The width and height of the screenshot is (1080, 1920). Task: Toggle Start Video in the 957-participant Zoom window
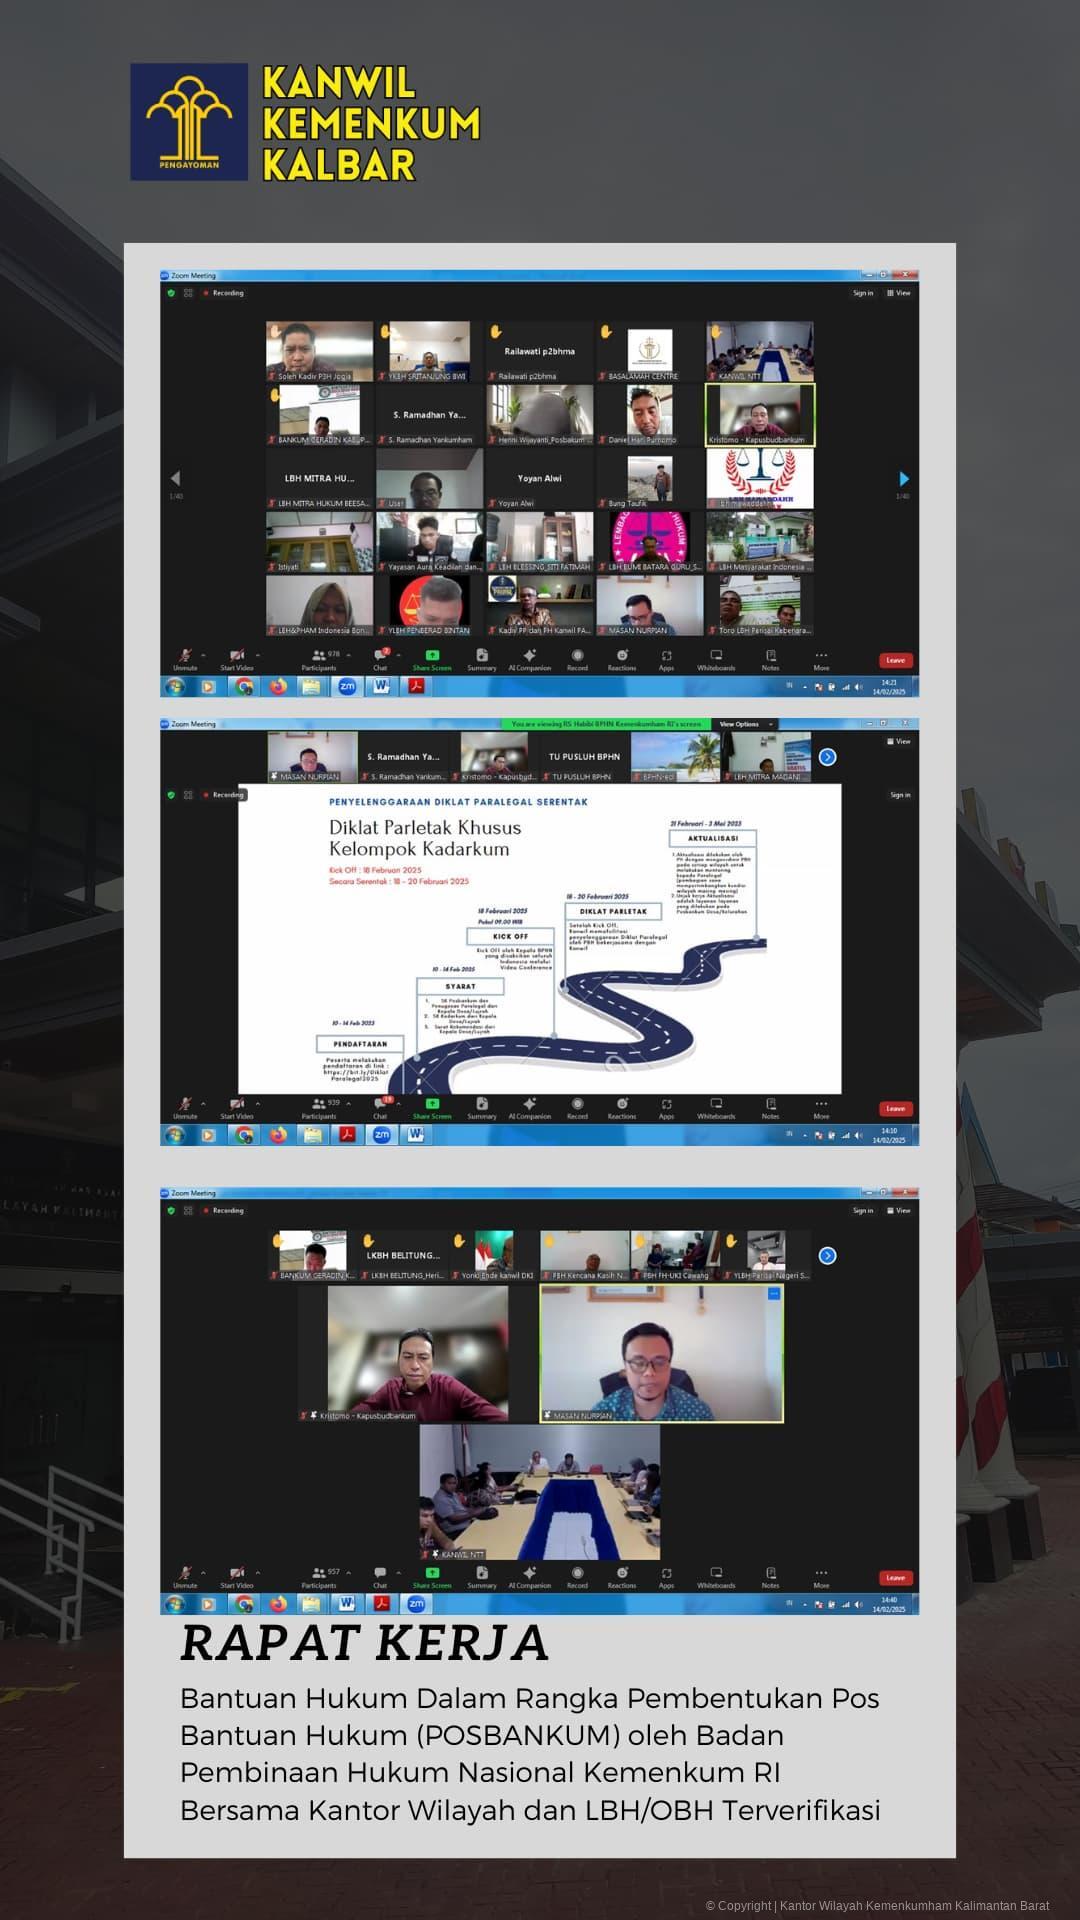[236, 1577]
